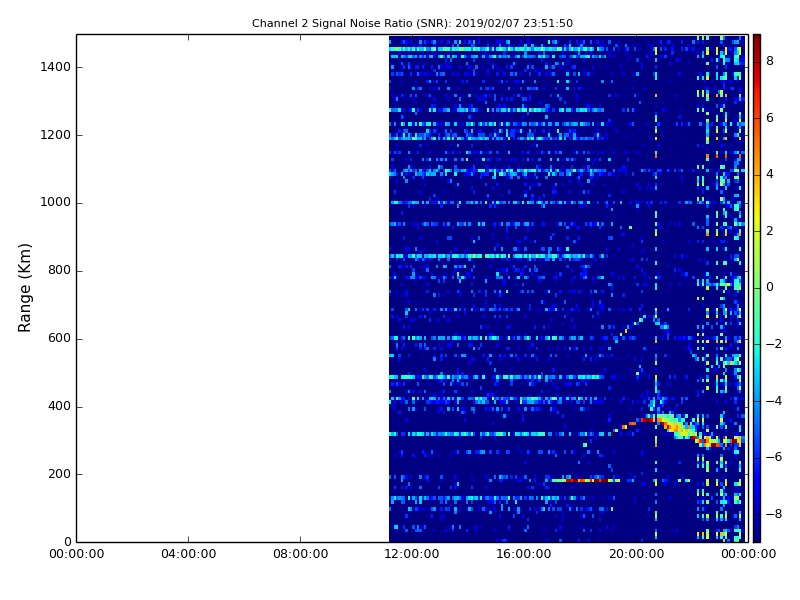Click the y-axis tick label 800
800x600 pixels.
59,270
